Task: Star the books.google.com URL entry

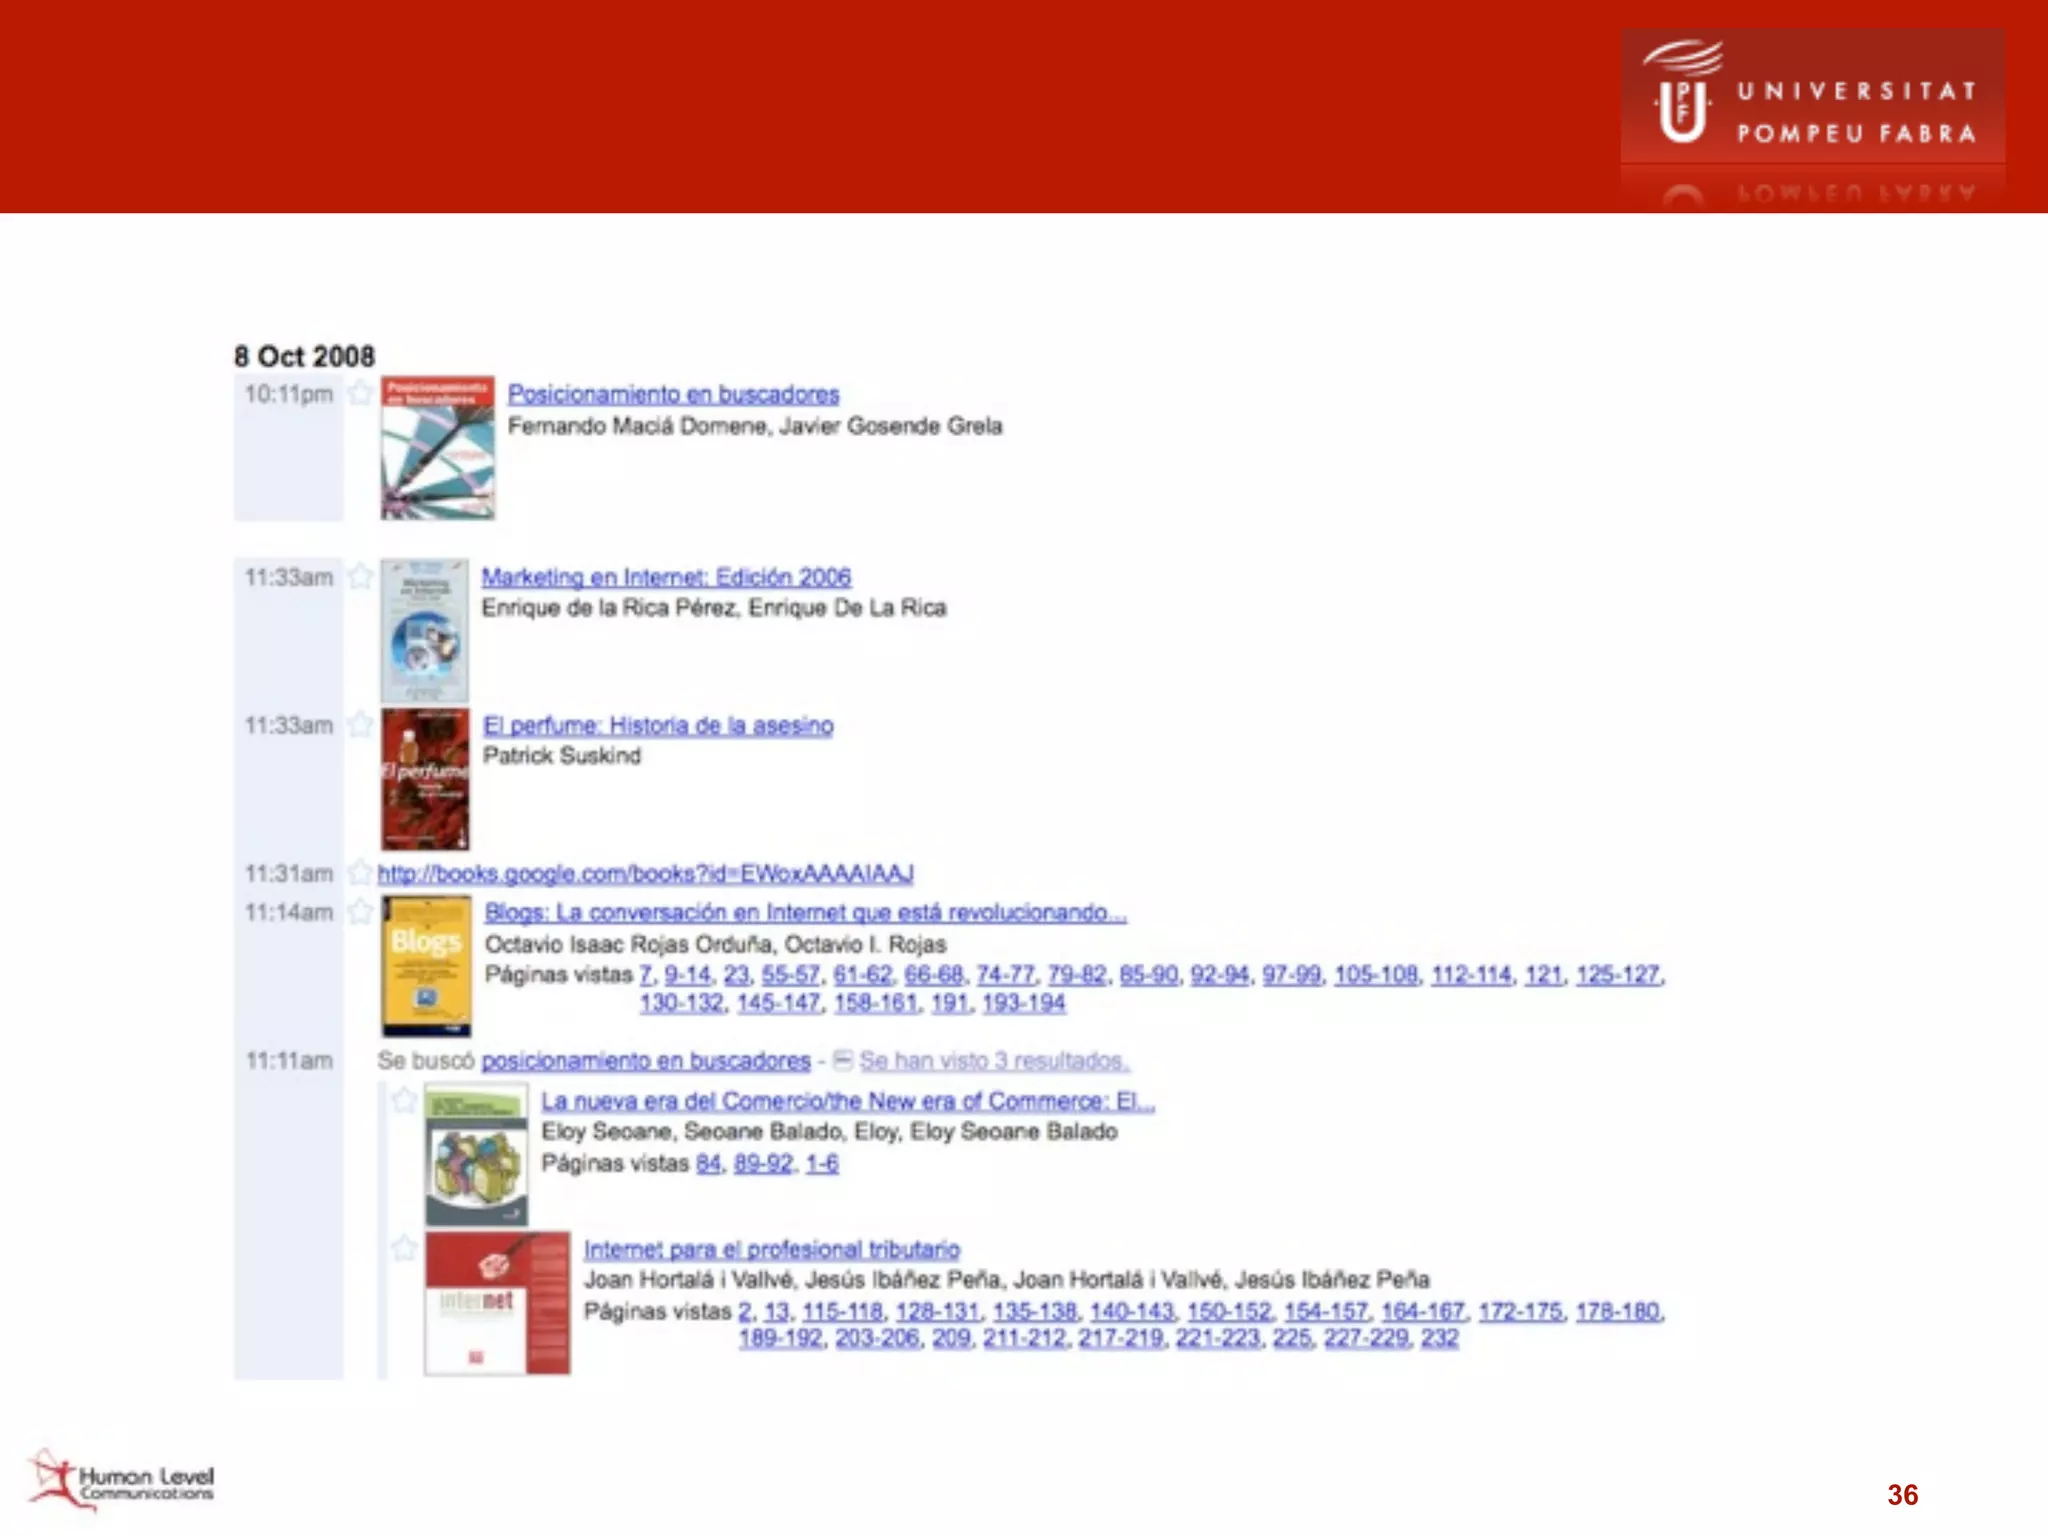Action: click(360, 873)
